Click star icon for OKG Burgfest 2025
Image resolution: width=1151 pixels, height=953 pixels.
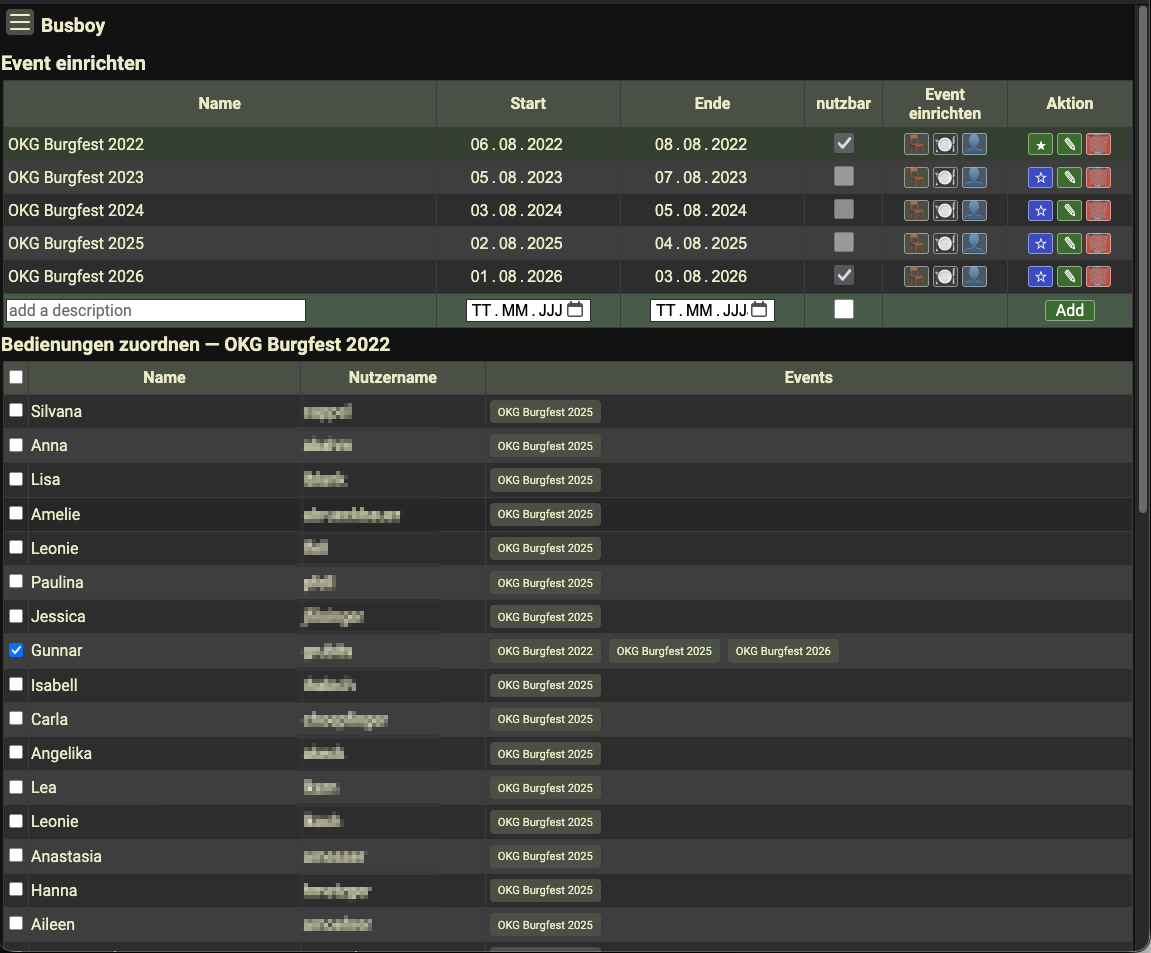point(1041,244)
